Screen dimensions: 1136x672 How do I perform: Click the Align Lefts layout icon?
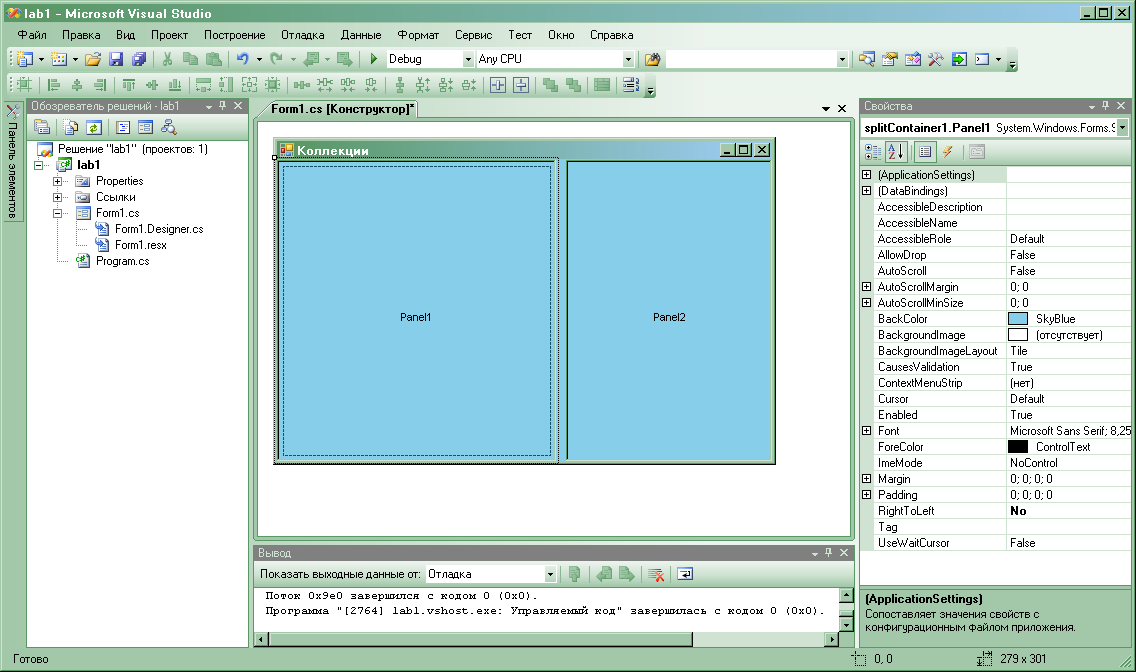tap(54, 85)
